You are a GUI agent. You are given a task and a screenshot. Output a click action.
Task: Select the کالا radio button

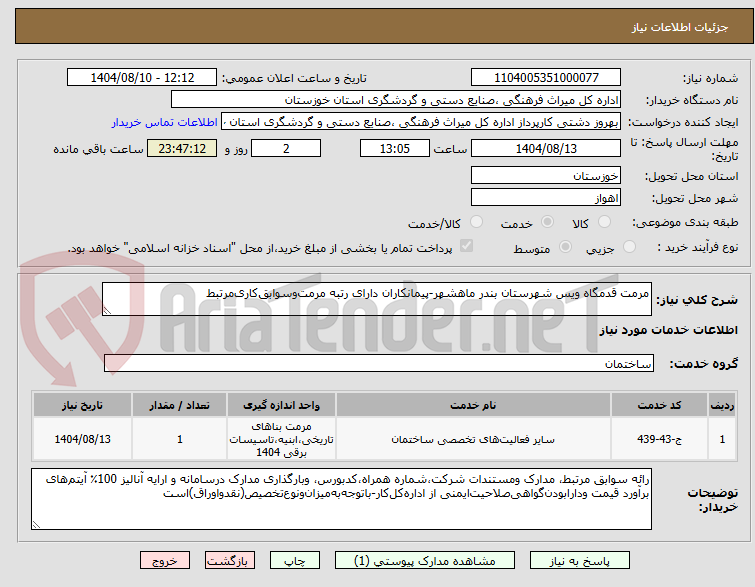point(604,222)
